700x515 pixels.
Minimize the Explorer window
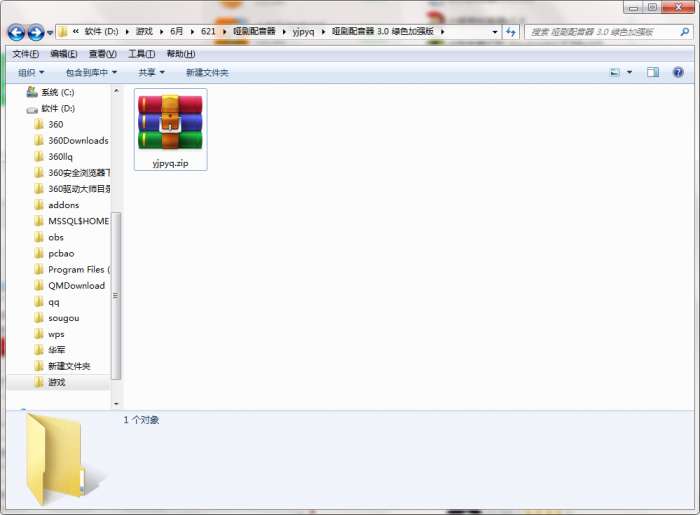pyautogui.click(x=633, y=8)
